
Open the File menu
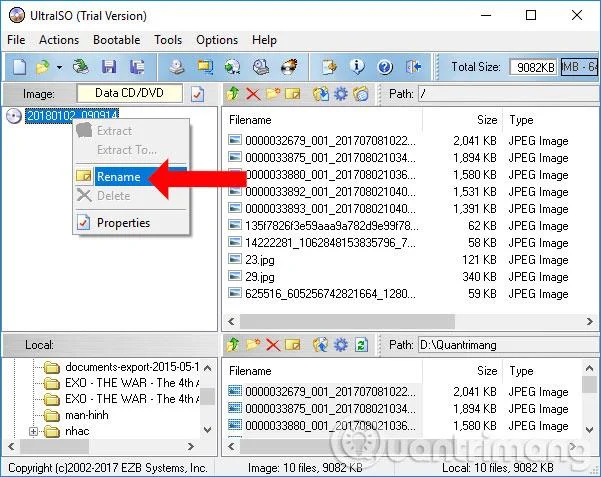click(x=16, y=40)
